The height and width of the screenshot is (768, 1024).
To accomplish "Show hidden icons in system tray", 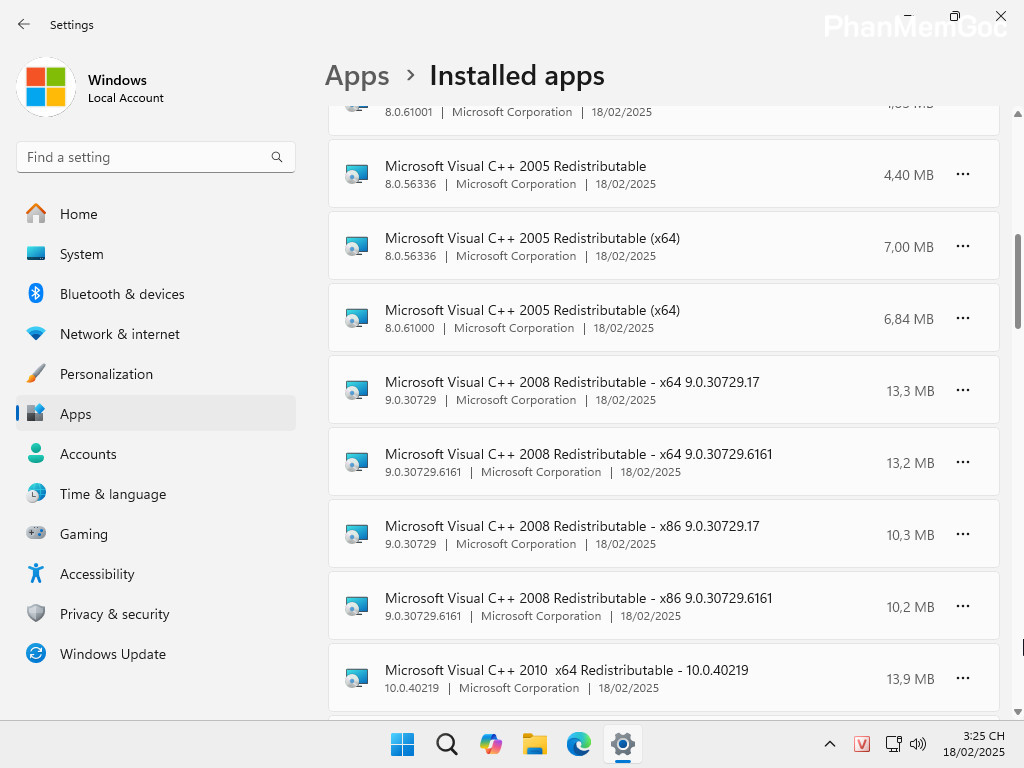I will 830,744.
